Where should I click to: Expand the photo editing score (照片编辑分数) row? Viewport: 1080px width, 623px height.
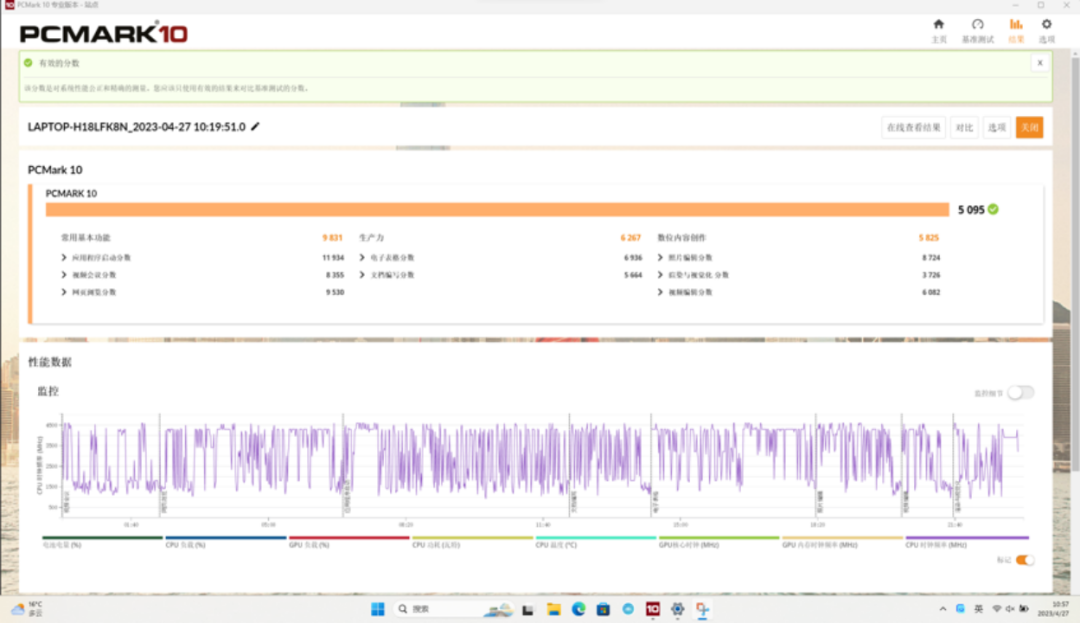(690, 257)
